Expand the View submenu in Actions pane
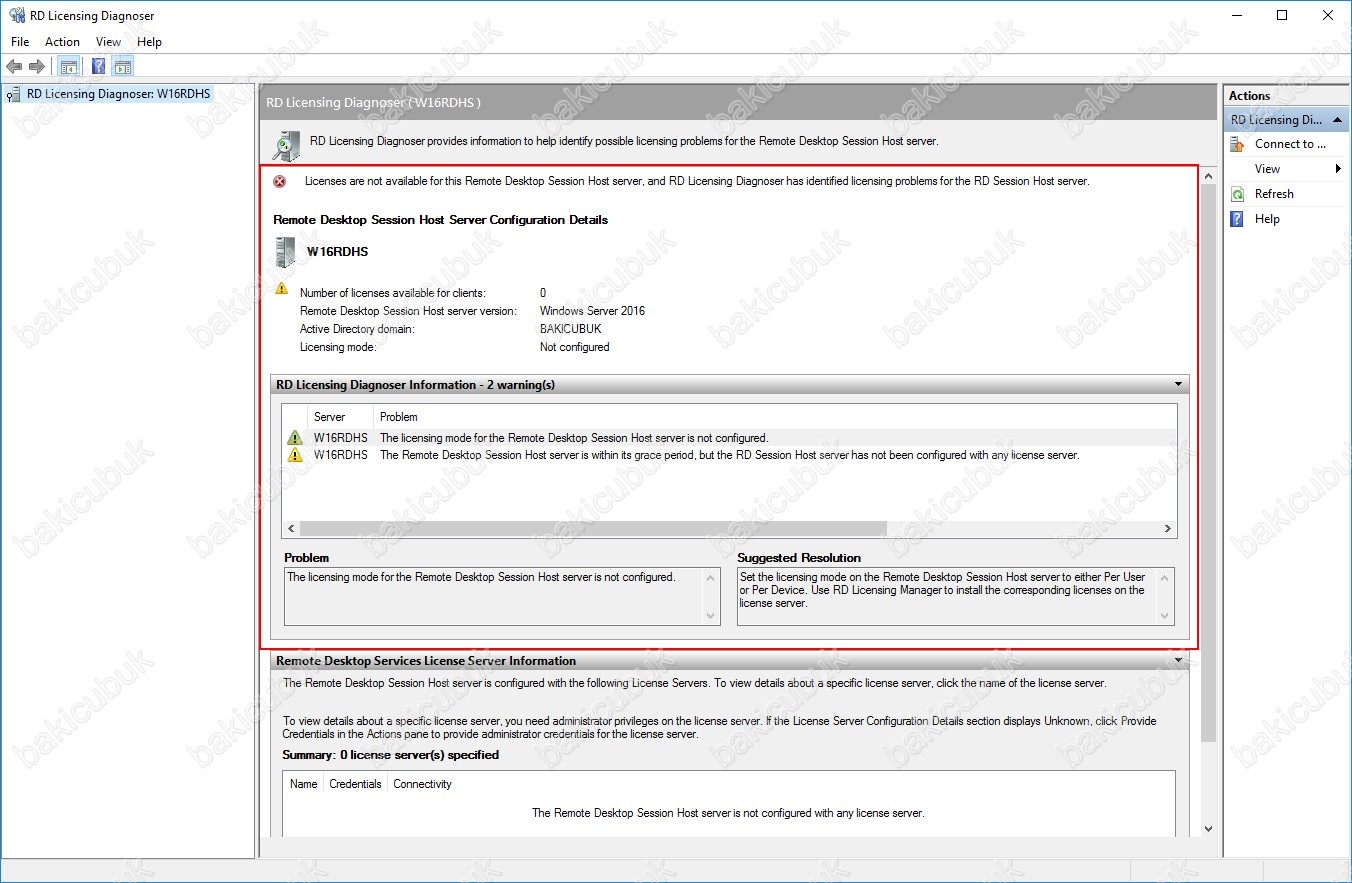Screen dimensions: 1352x883 1285,169
